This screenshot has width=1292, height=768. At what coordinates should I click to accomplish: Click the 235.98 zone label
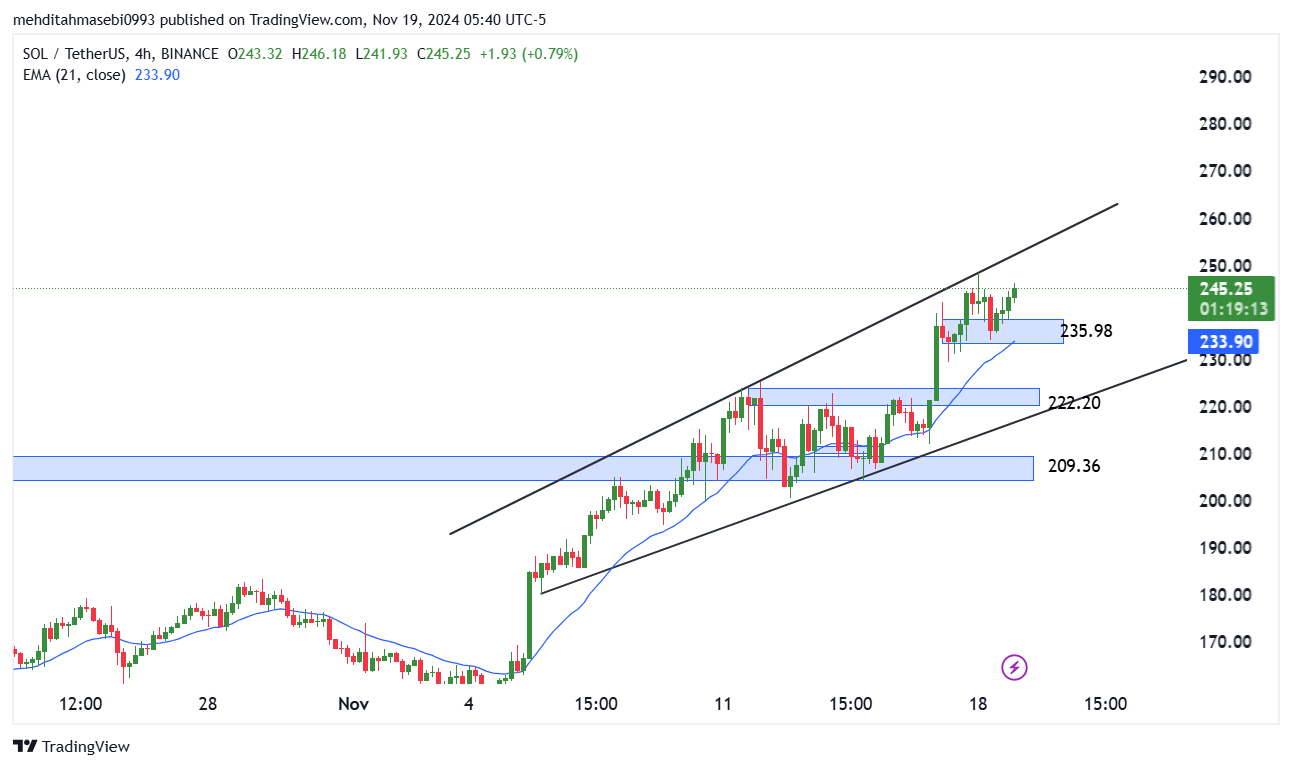[1086, 331]
